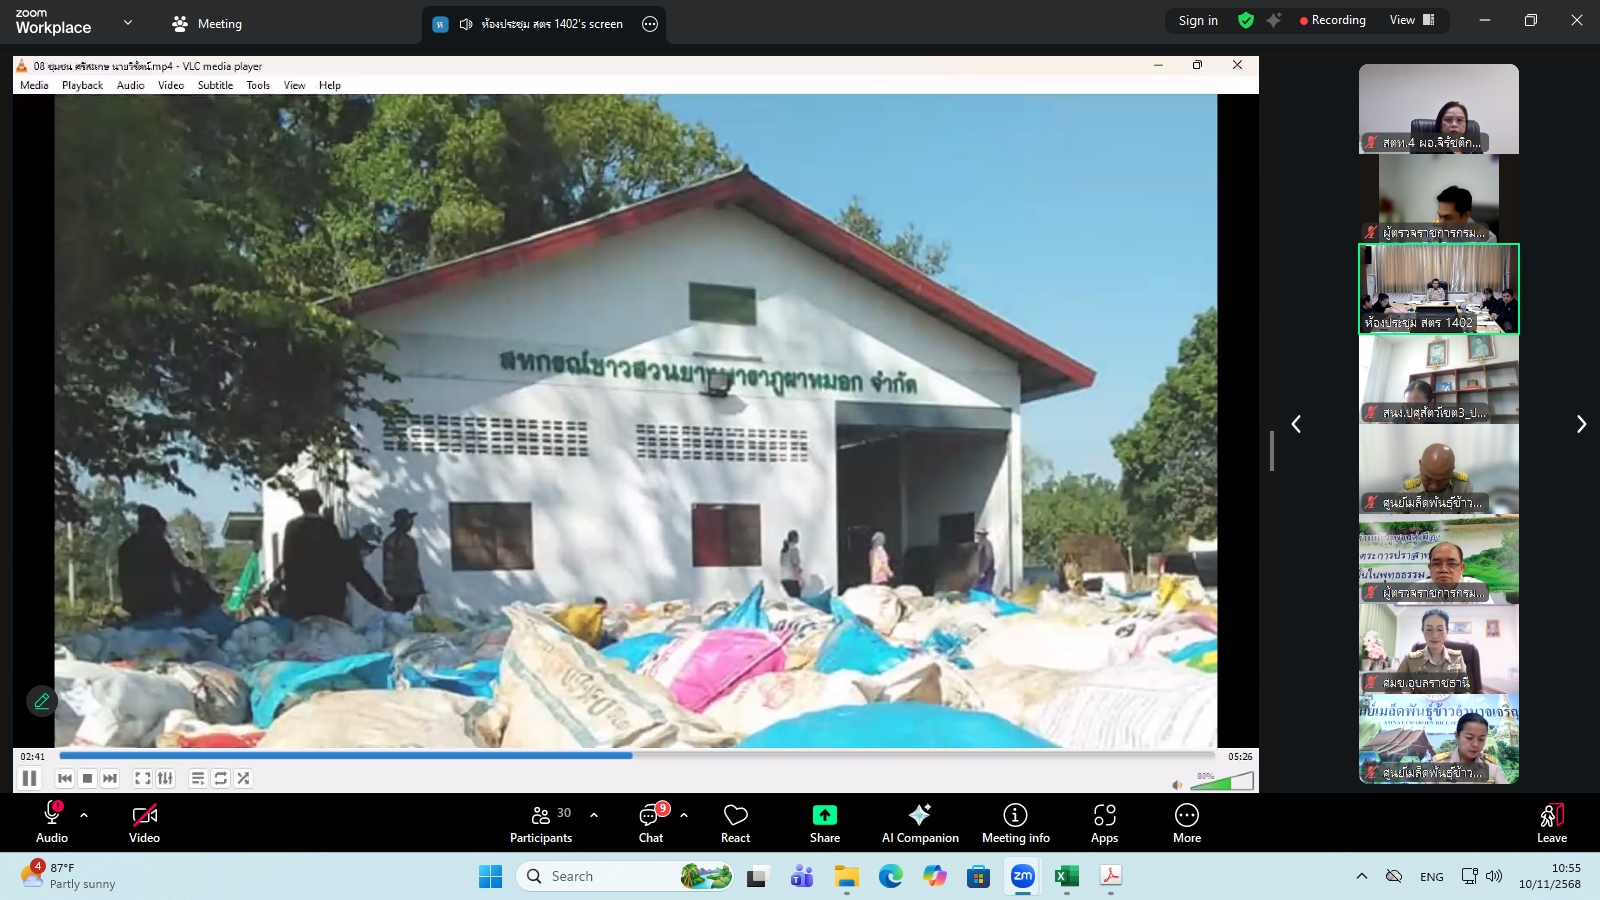Click the Sign in link

click(1197, 20)
